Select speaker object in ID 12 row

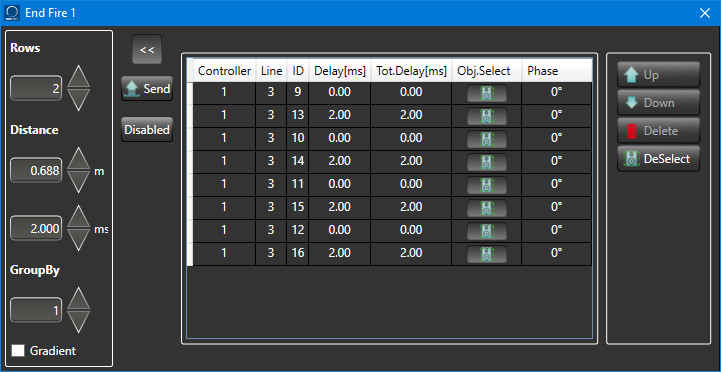[x=486, y=231]
